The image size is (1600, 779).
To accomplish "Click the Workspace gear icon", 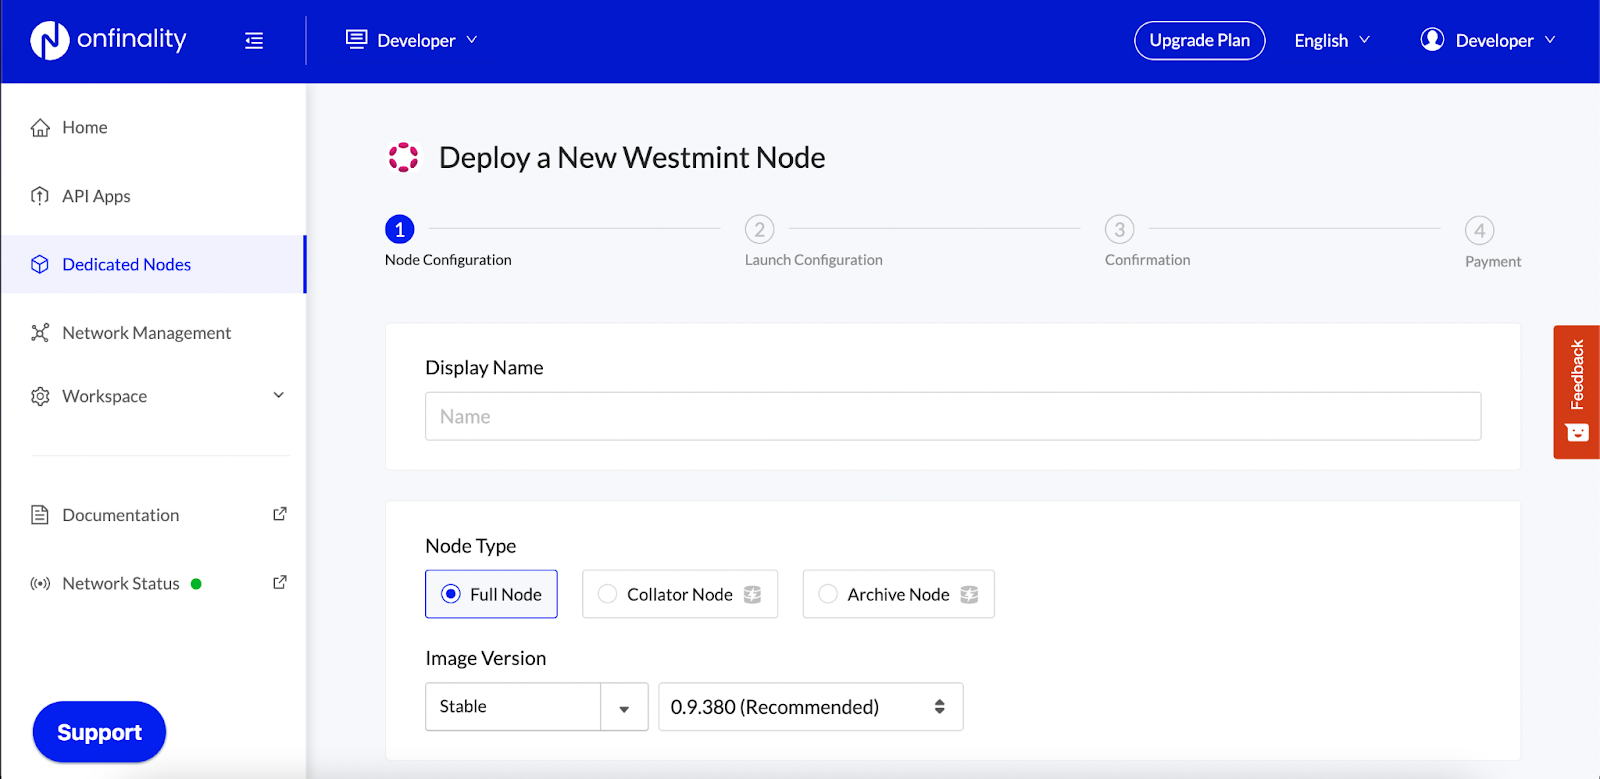I will coord(40,397).
